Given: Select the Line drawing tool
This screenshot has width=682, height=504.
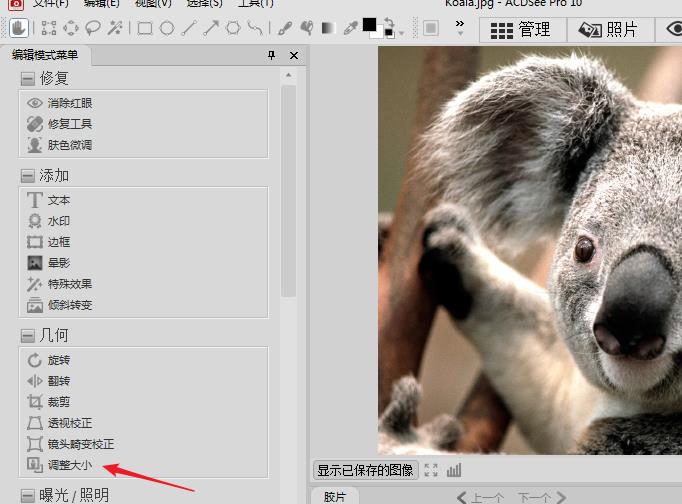Looking at the screenshot, I should click(189, 28).
